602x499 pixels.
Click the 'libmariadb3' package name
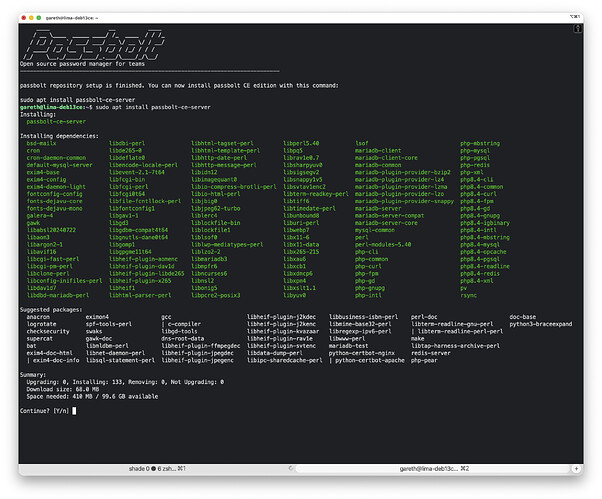209,259
